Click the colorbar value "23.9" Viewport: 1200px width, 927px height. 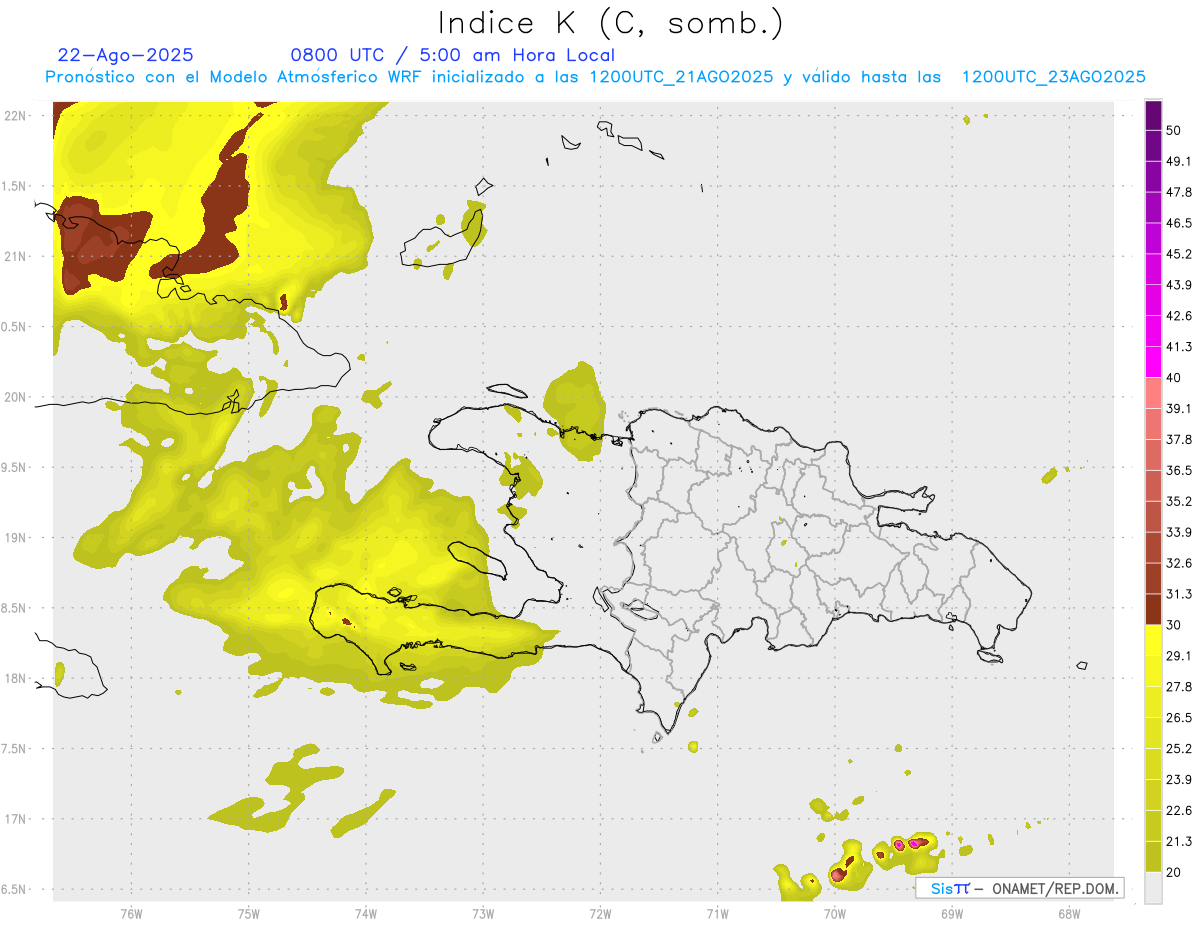point(1179,779)
